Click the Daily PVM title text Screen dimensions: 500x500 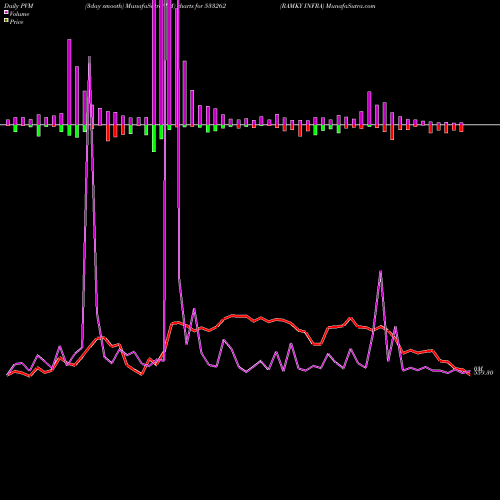(x=19, y=6)
